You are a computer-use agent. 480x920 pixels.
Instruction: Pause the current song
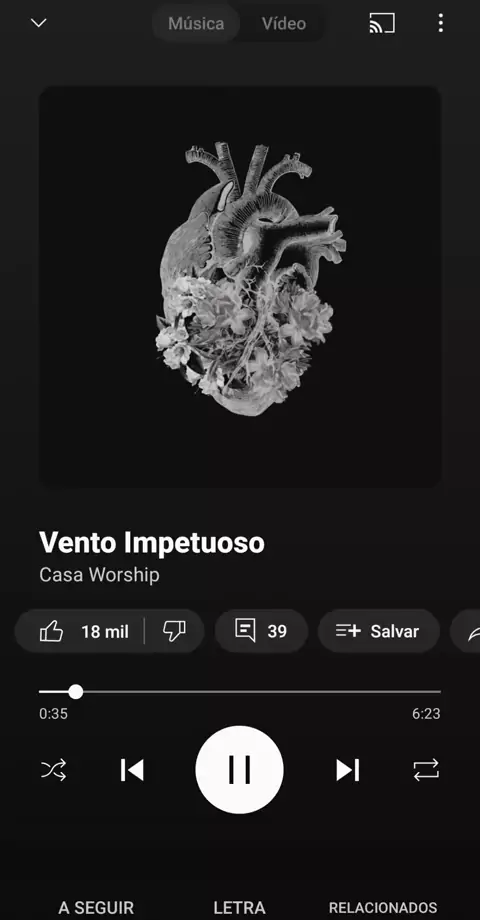click(x=239, y=770)
